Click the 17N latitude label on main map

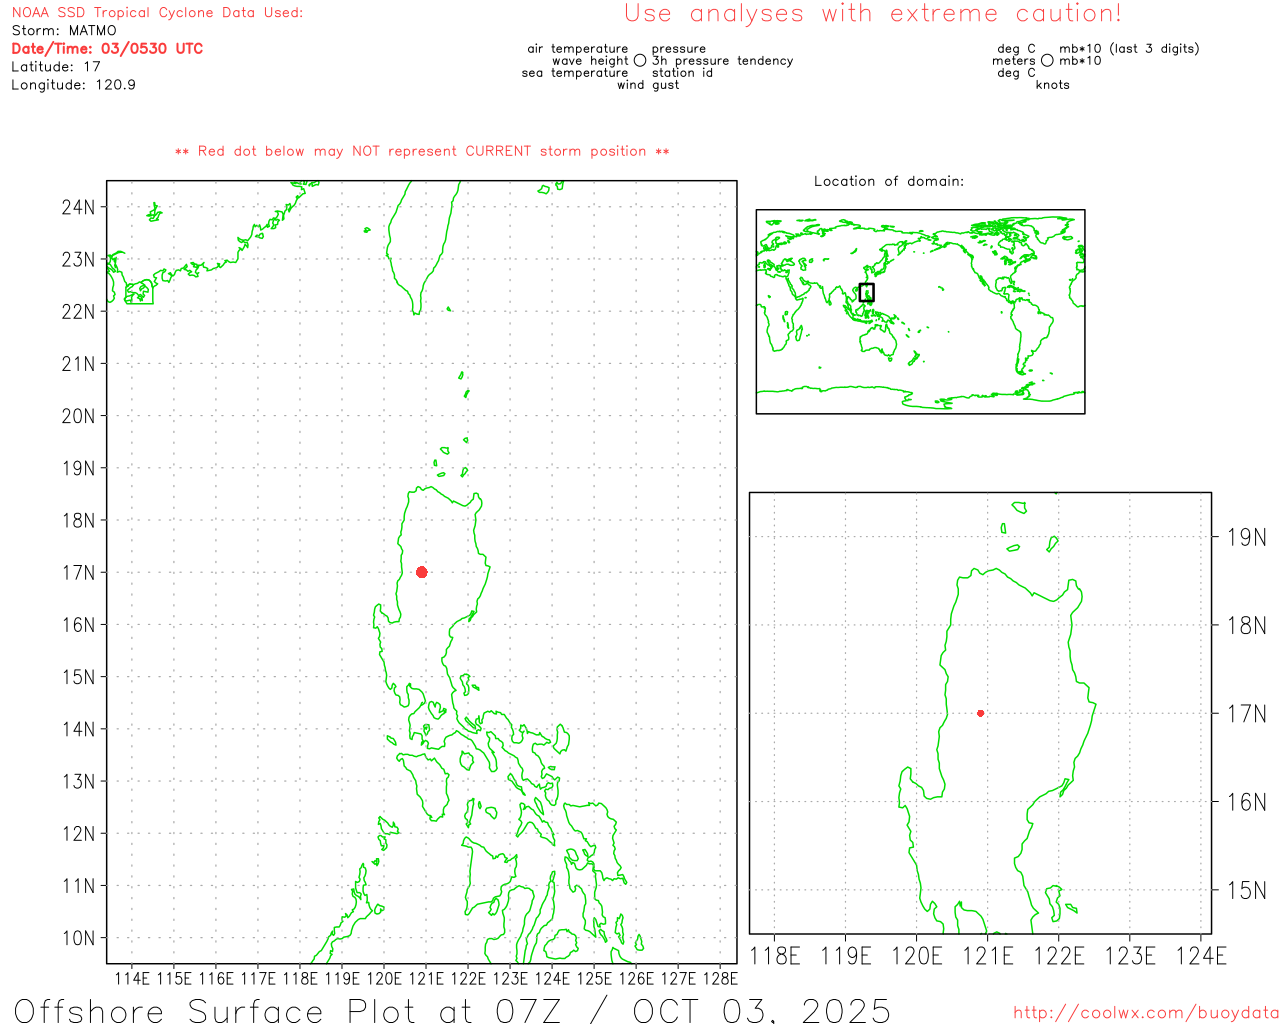78,573
